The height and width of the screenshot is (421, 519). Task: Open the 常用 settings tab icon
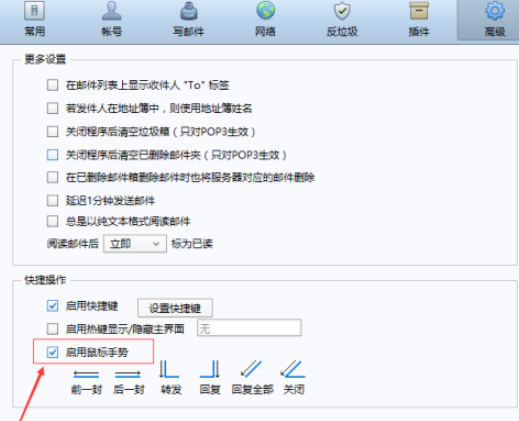[34, 11]
